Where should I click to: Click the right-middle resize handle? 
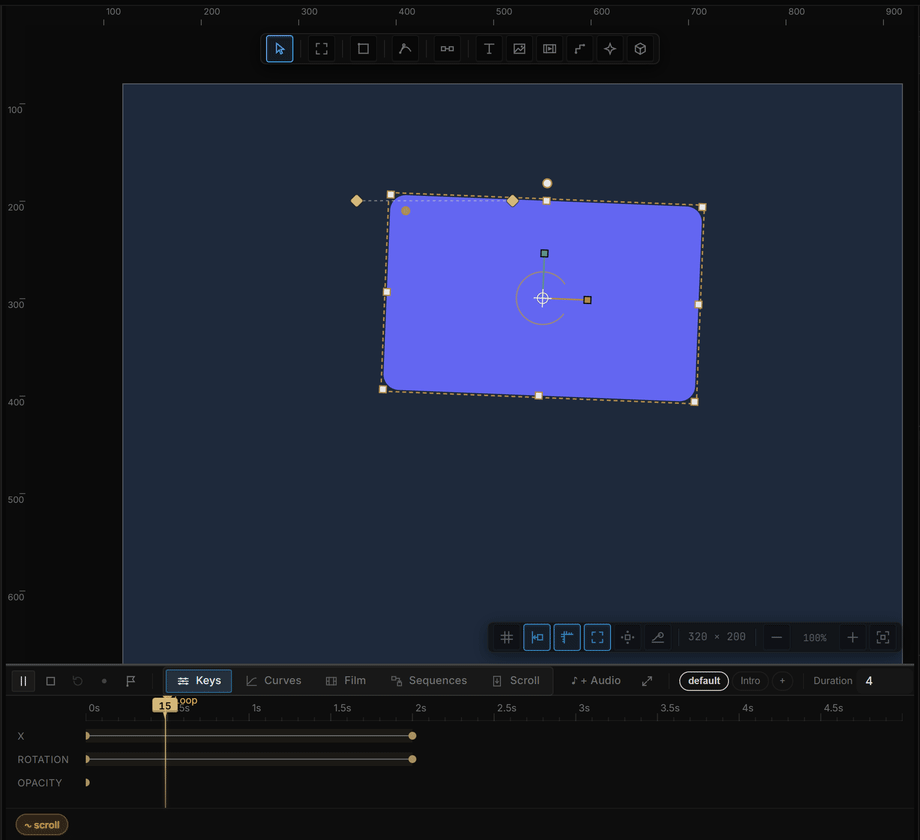[698, 304]
